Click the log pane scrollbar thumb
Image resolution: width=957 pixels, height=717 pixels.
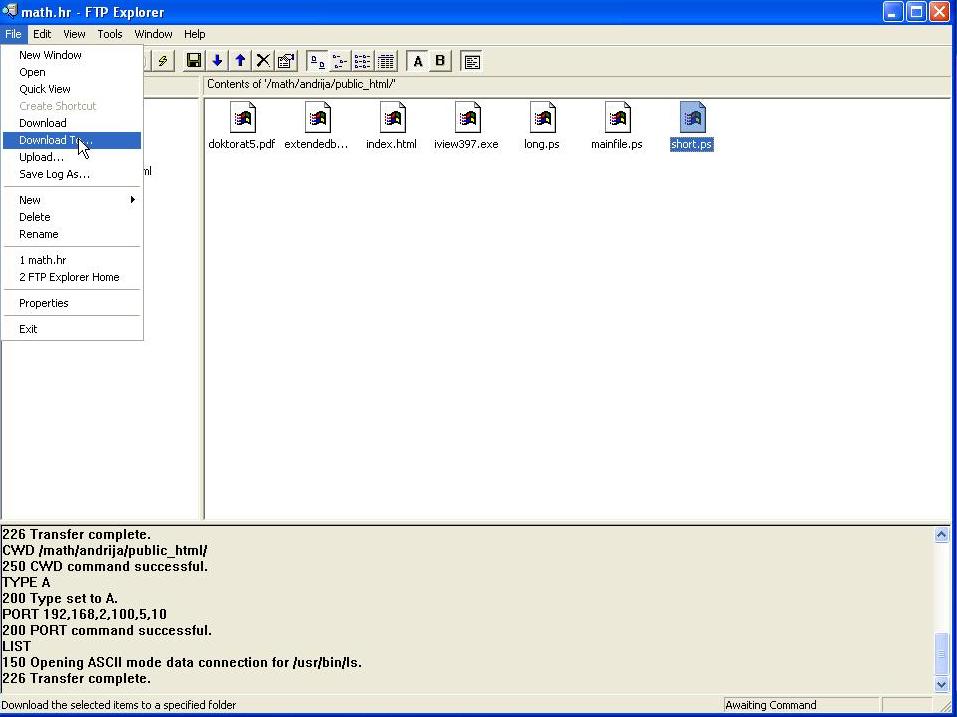(941, 654)
